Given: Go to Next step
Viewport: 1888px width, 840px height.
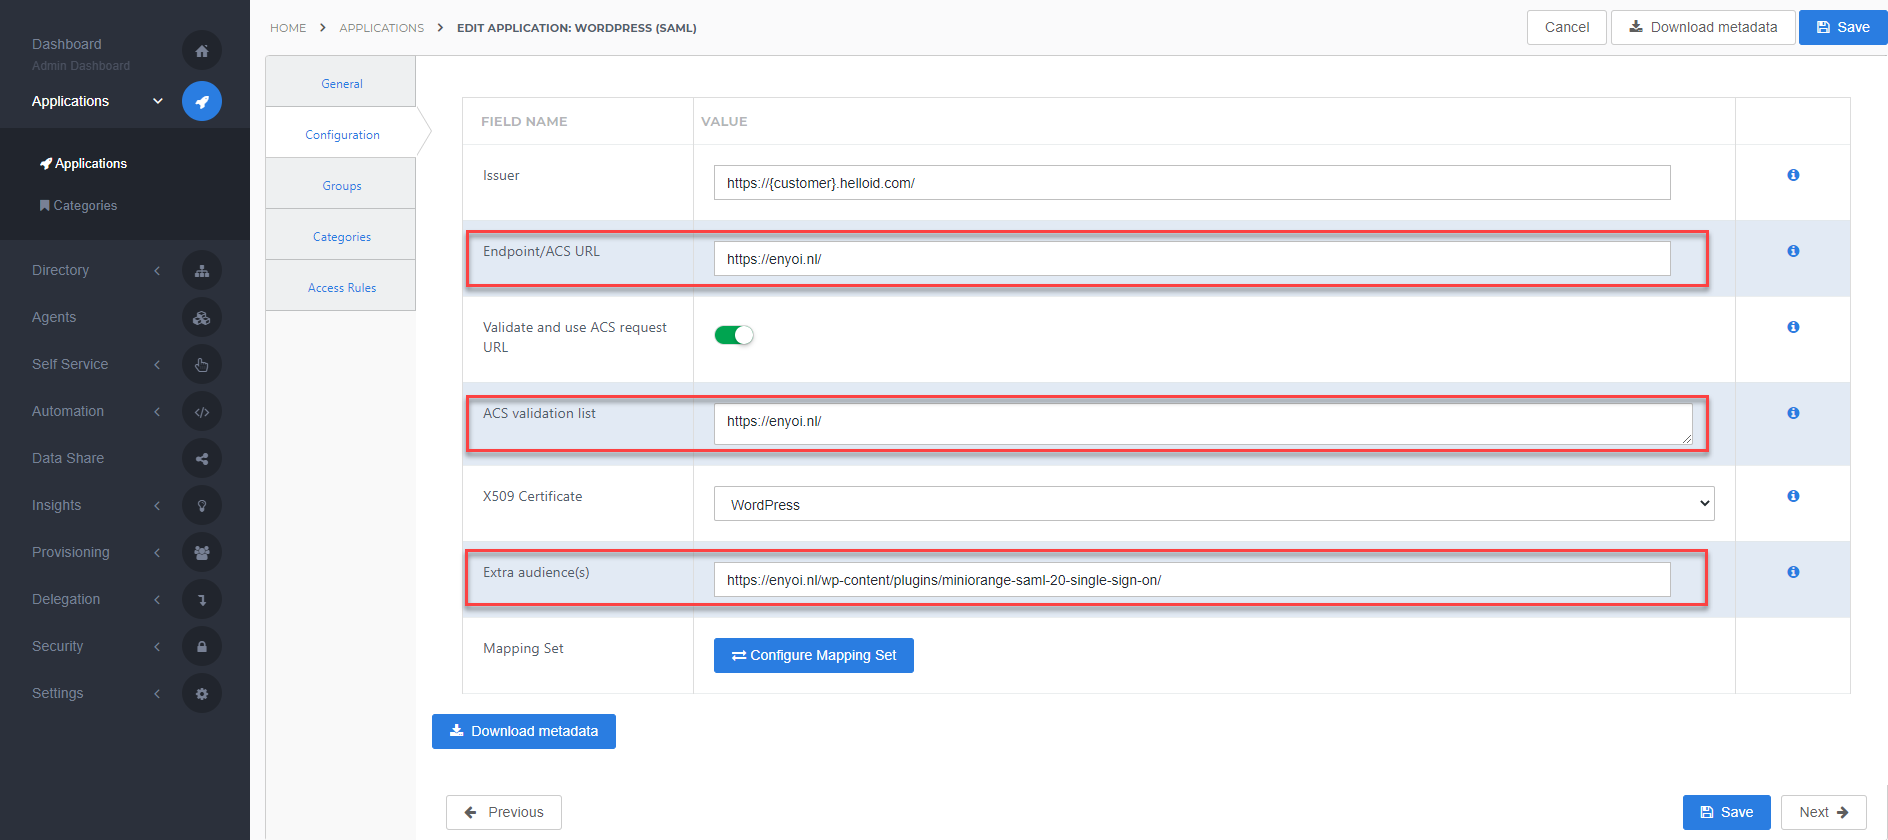Looking at the screenshot, I should pos(1824,812).
